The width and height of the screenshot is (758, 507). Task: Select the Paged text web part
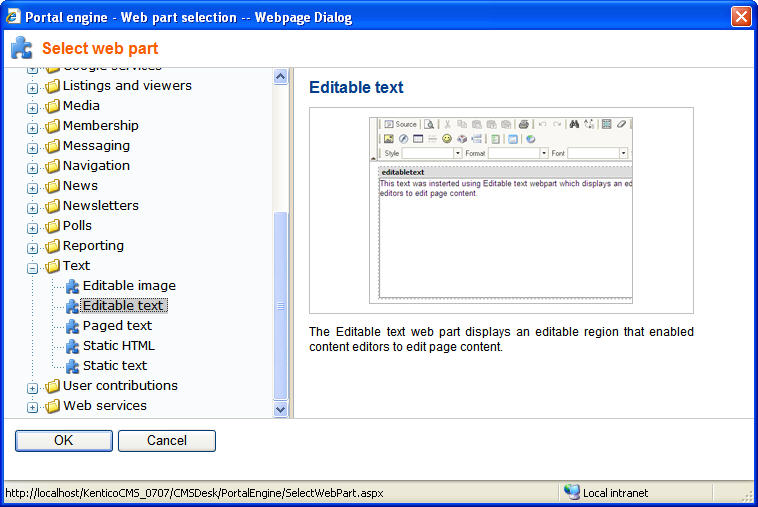(117, 326)
